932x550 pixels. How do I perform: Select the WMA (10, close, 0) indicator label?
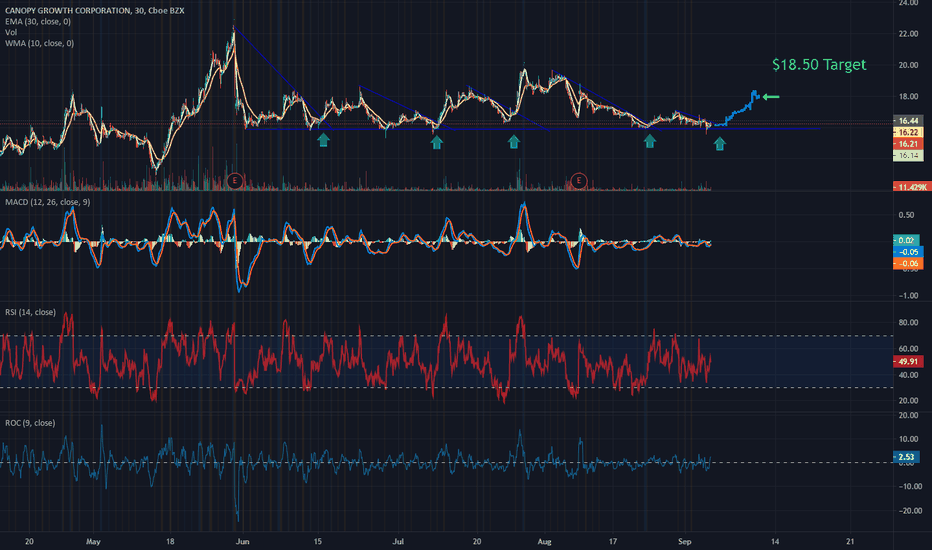click(39, 43)
